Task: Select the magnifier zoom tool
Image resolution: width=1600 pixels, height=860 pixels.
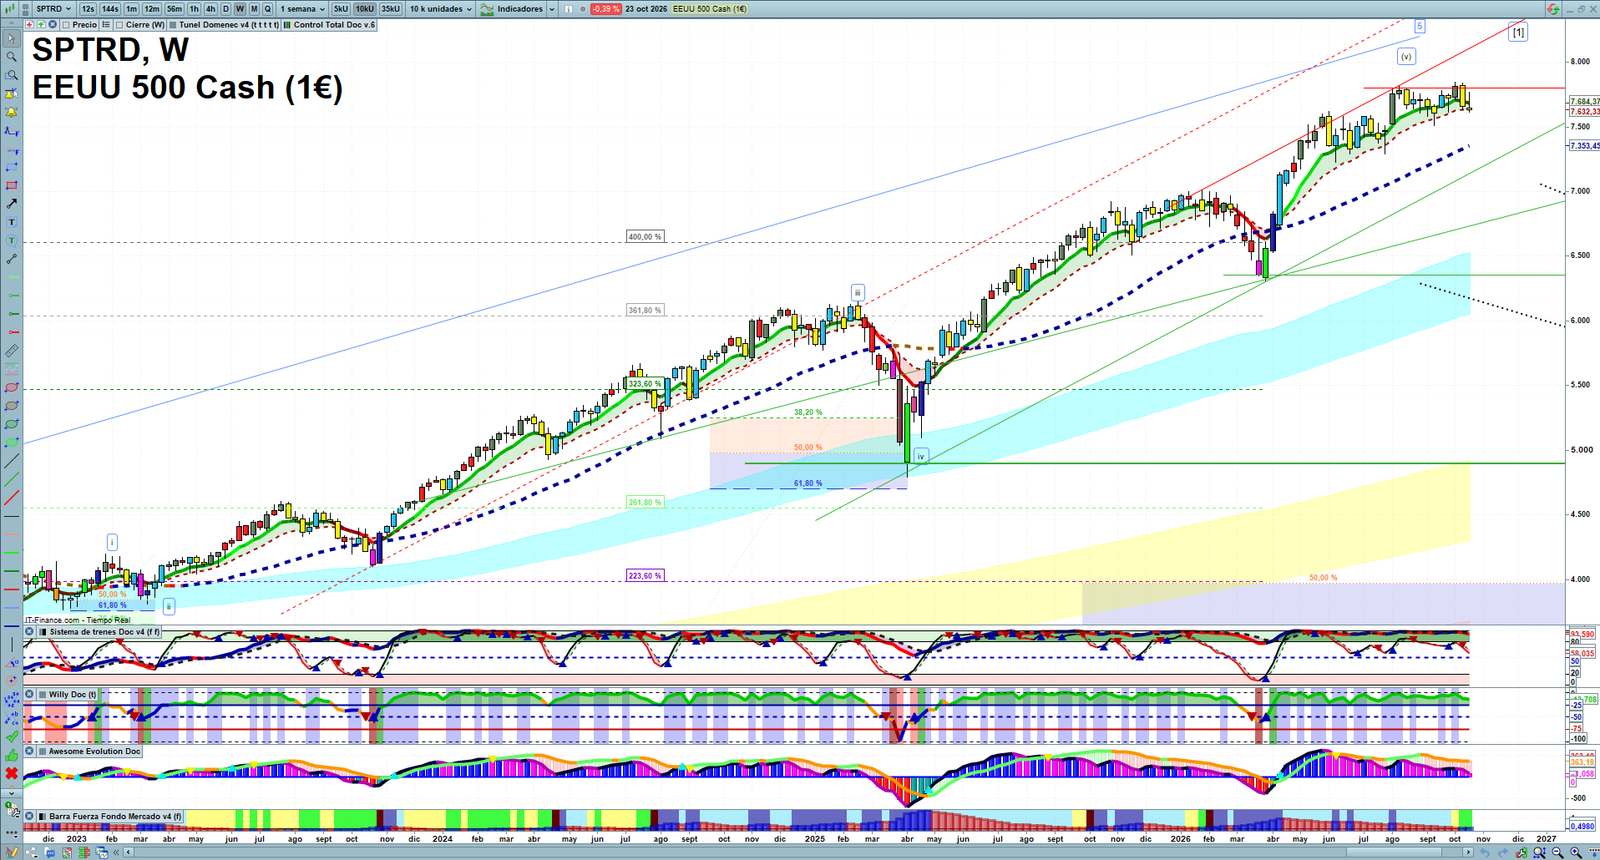Action: pos(11,57)
